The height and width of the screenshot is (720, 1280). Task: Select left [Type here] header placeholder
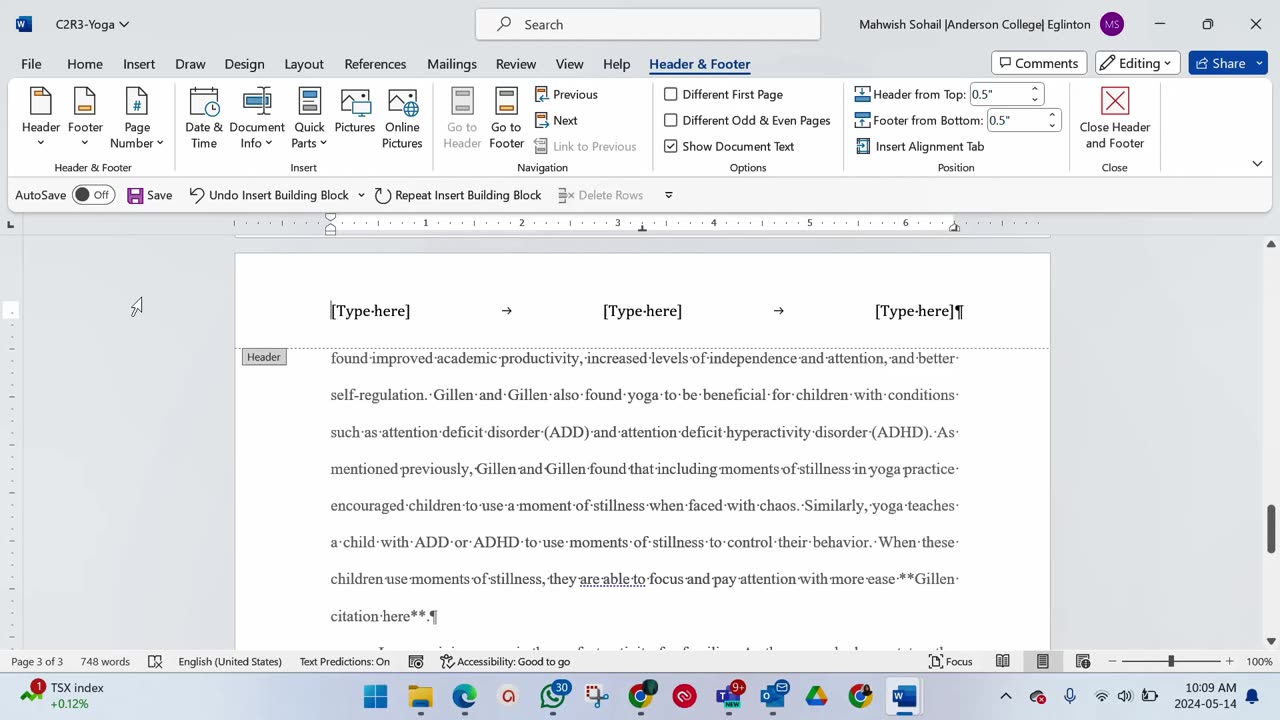[370, 311]
